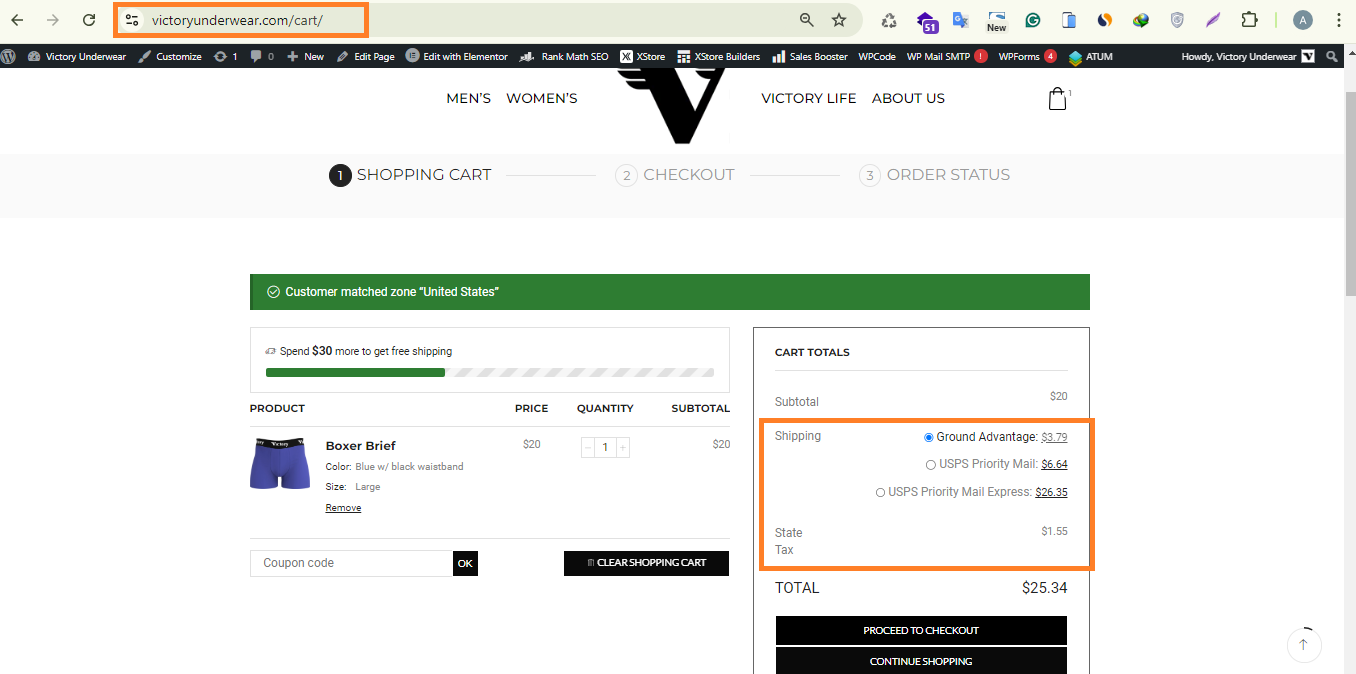Open the ATUM menu
Image resolution: width=1356 pixels, height=674 pixels.
pyautogui.click(x=1091, y=56)
